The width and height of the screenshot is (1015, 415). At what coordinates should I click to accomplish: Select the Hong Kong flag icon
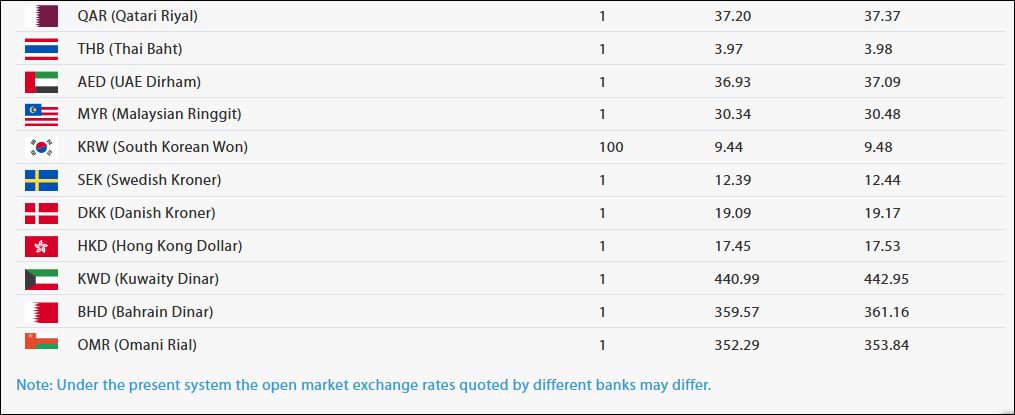click(41, 246)
